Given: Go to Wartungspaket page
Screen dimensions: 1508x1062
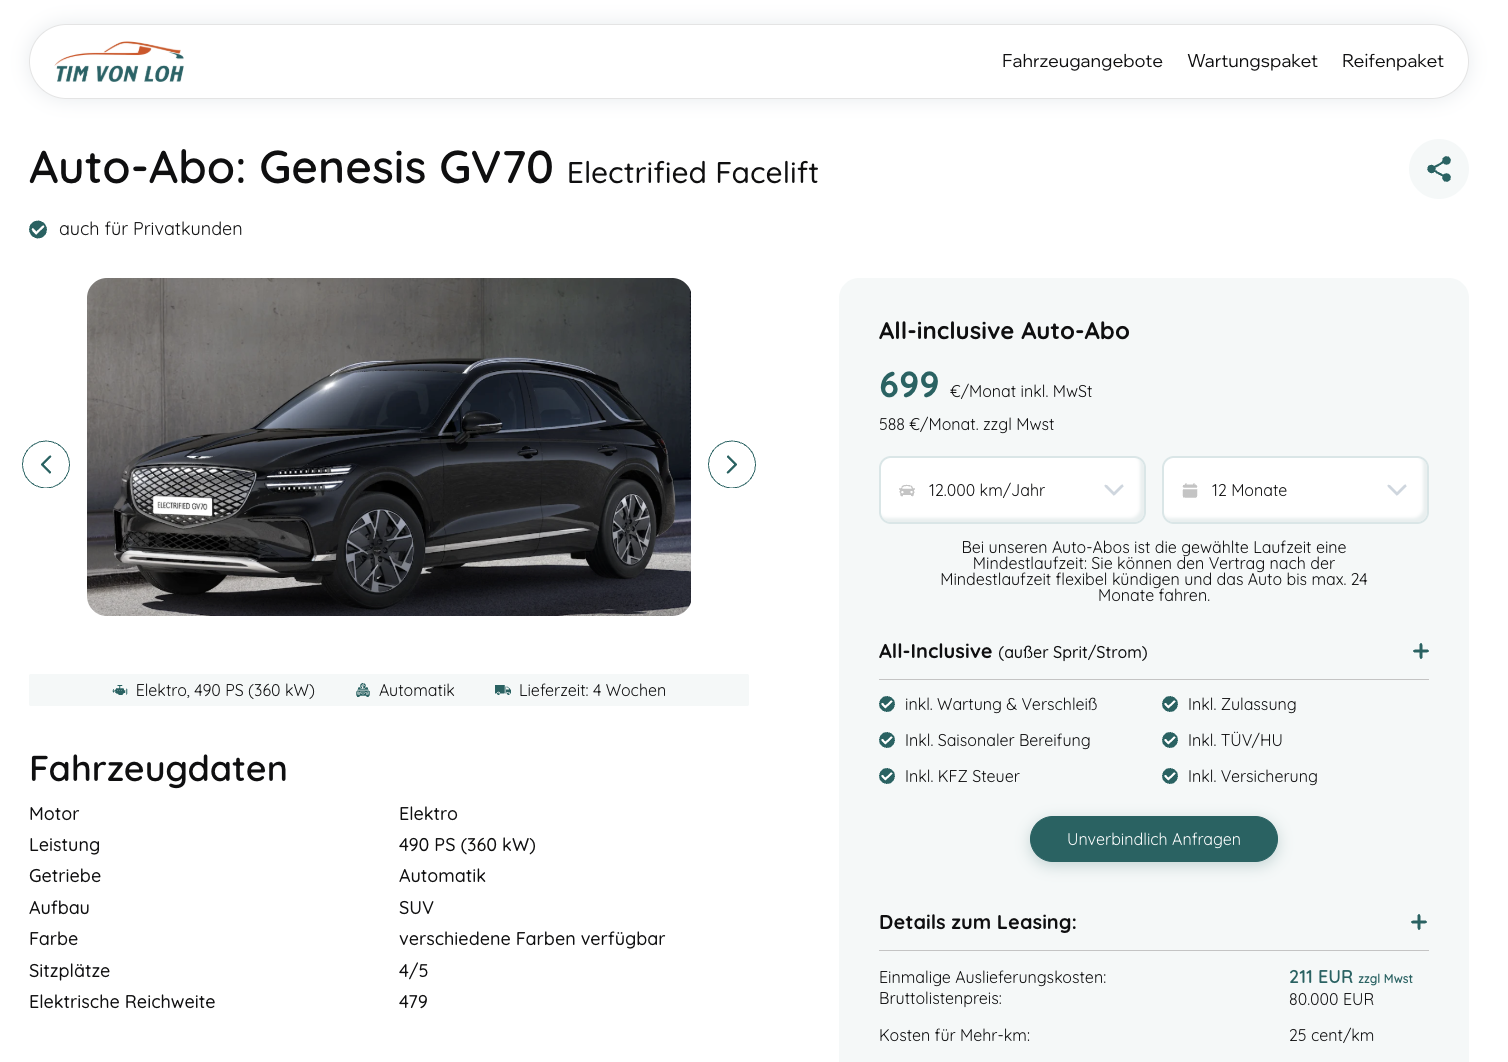Looking at the screenshot, I should (x=1252, y=61).
